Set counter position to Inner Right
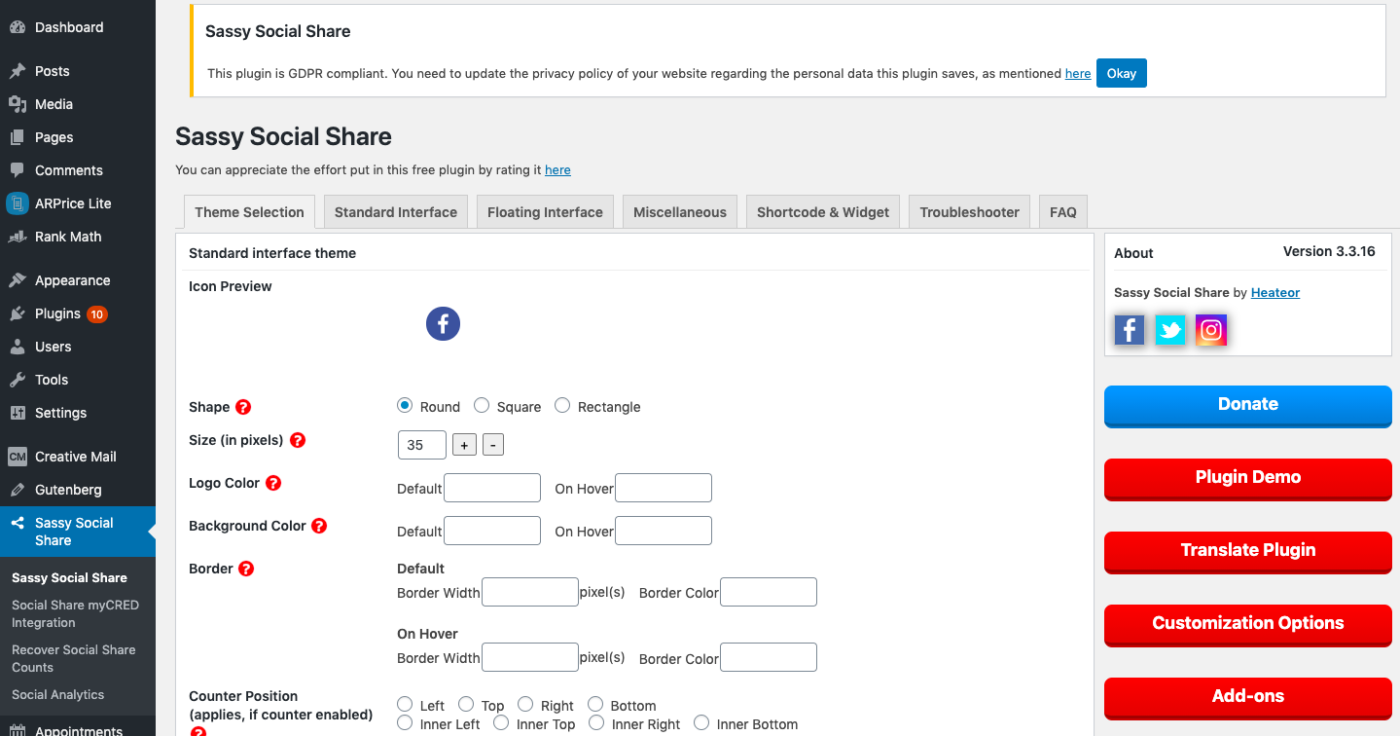 coord(597,723)
